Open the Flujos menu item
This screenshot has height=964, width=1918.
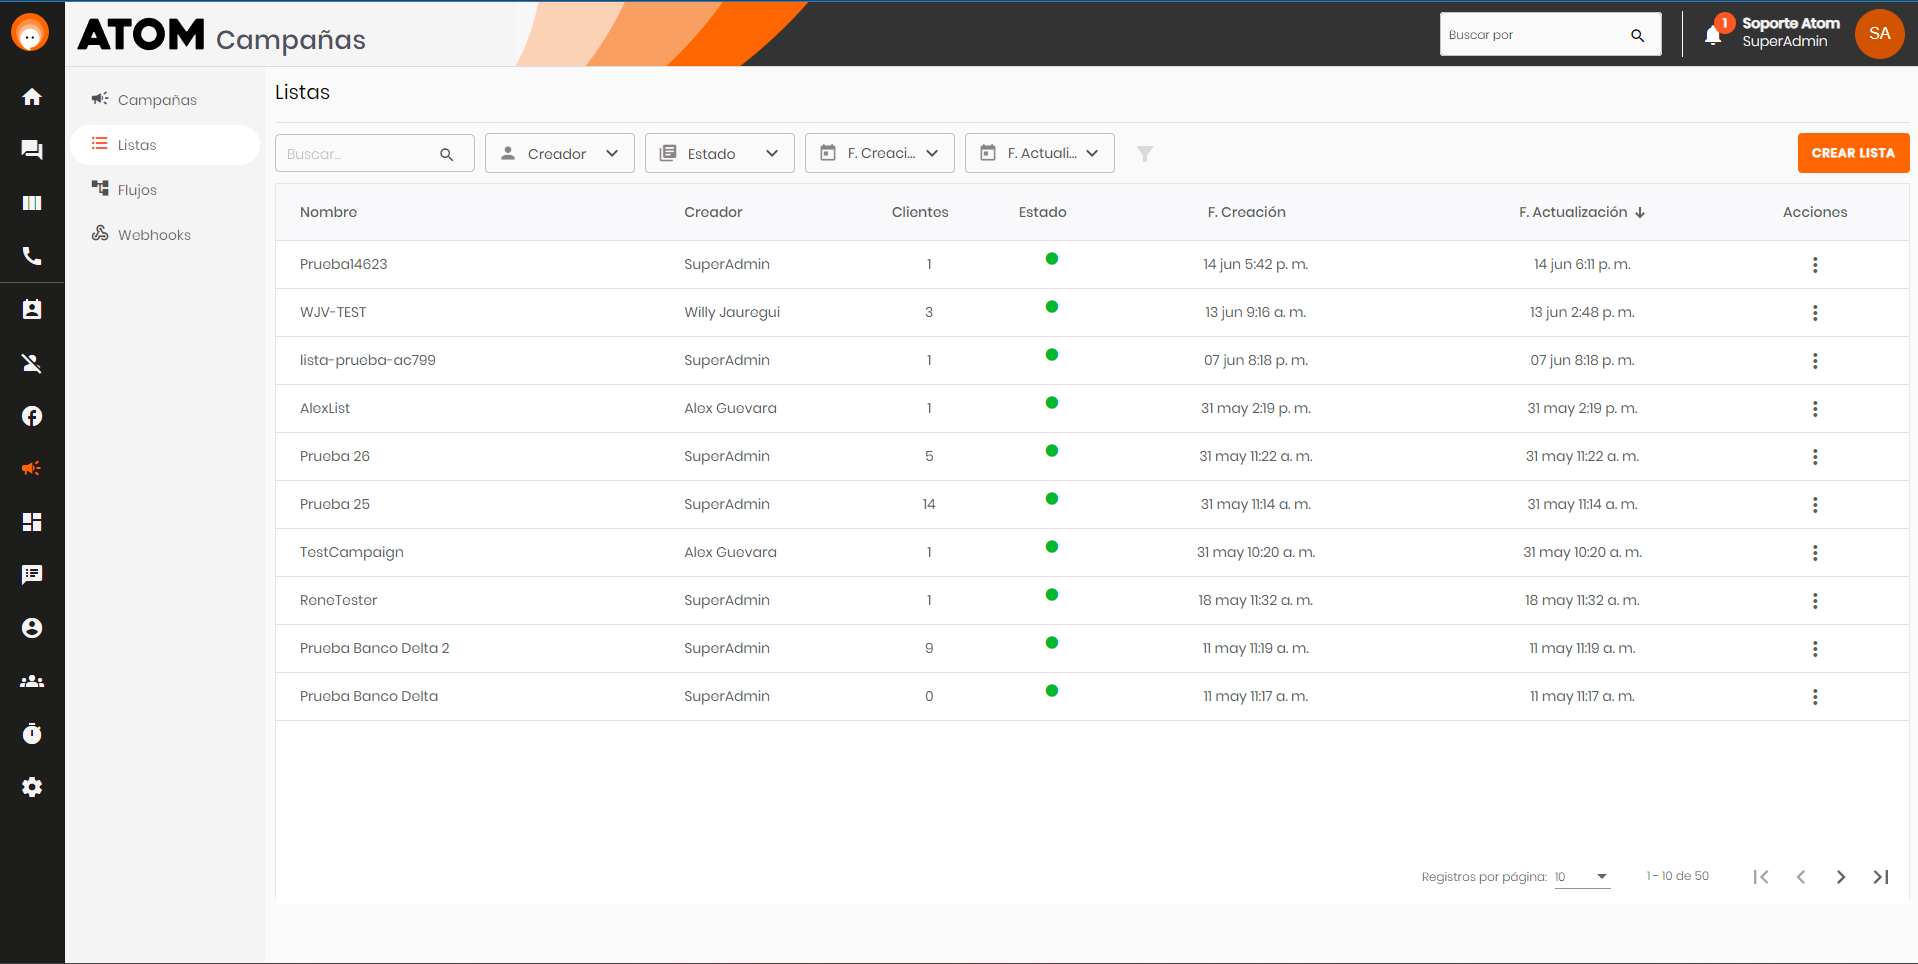tap(165, 190)
